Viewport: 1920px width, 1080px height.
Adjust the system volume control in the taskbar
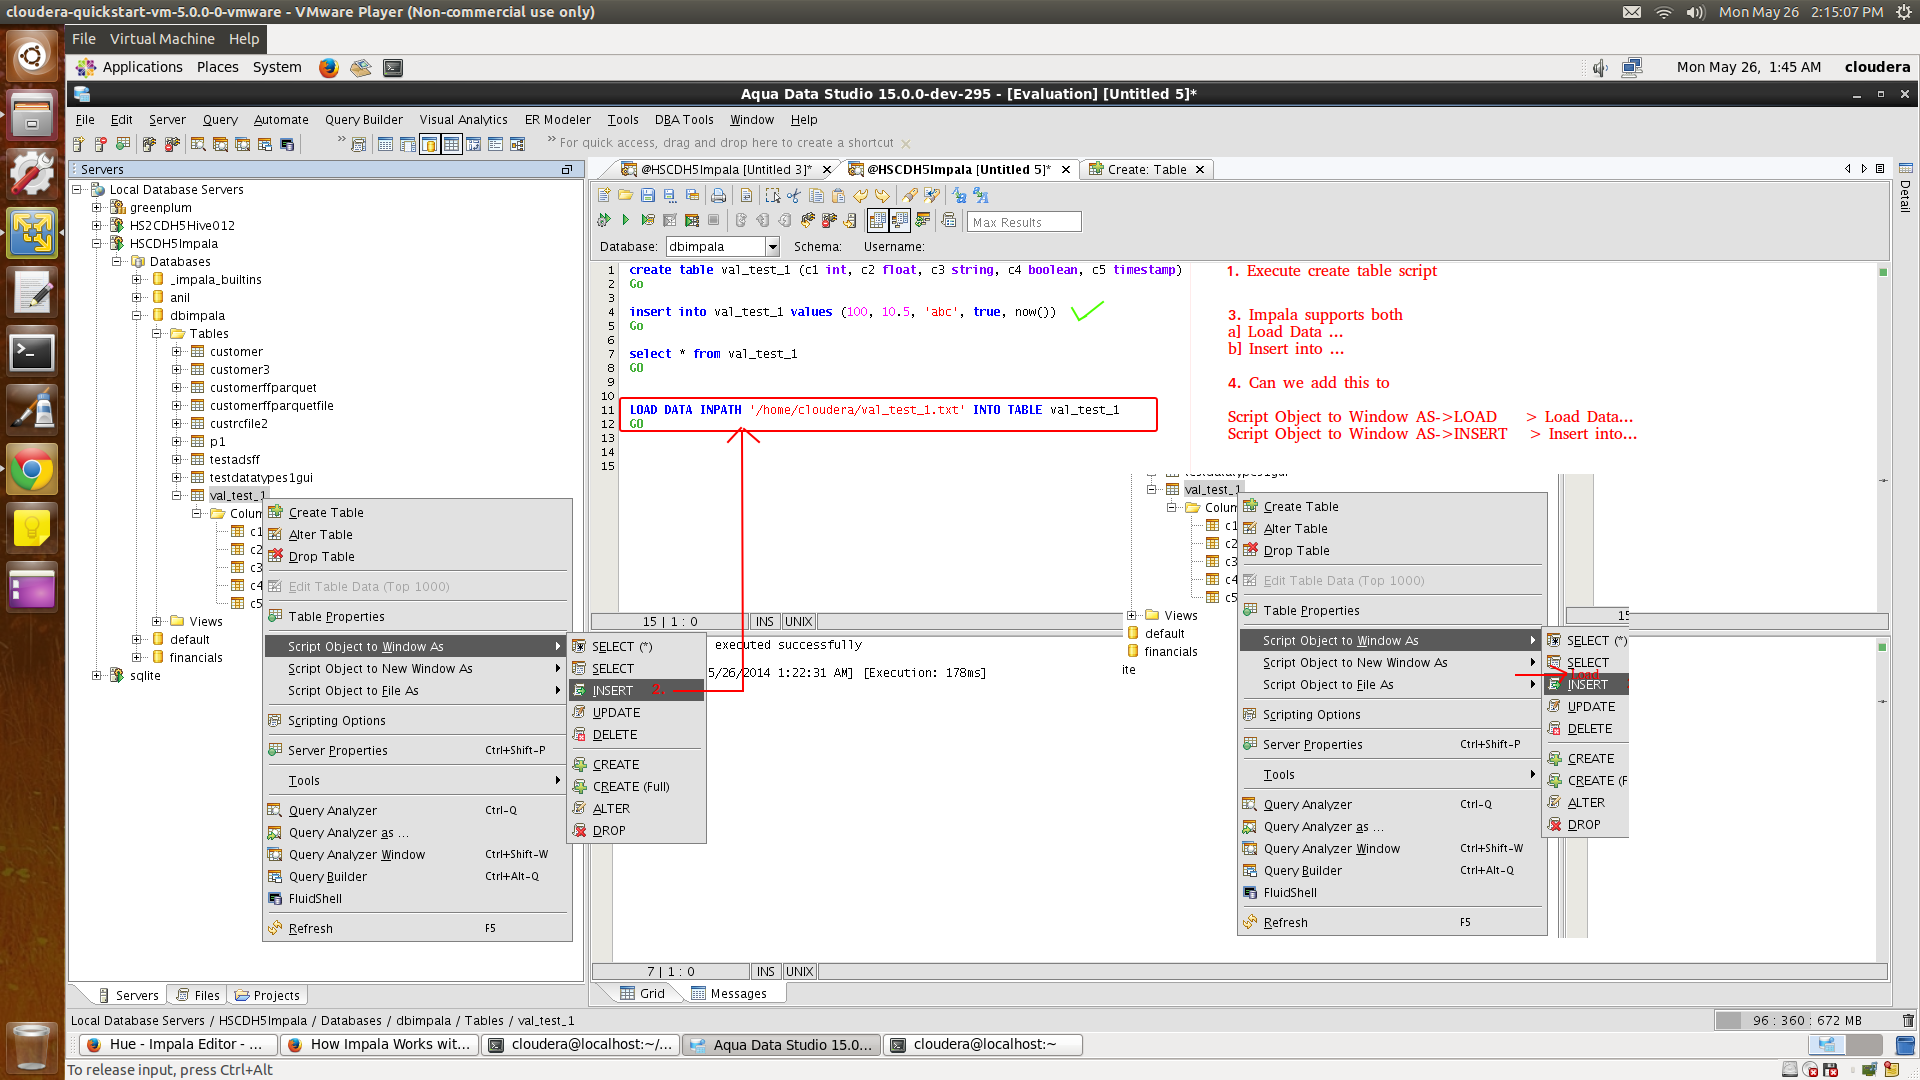click(1599, 67)
